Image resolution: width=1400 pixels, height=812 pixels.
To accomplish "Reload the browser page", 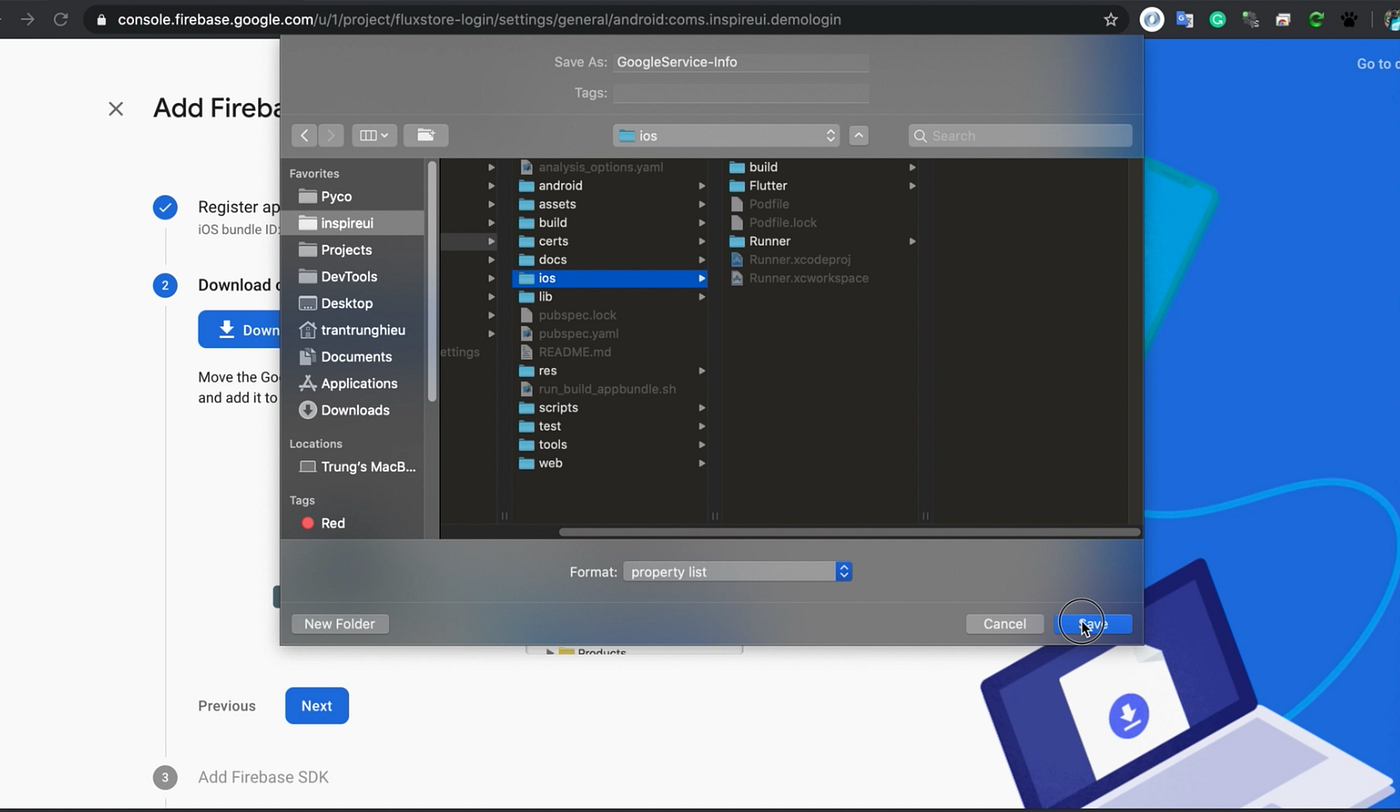I will 60,19.
